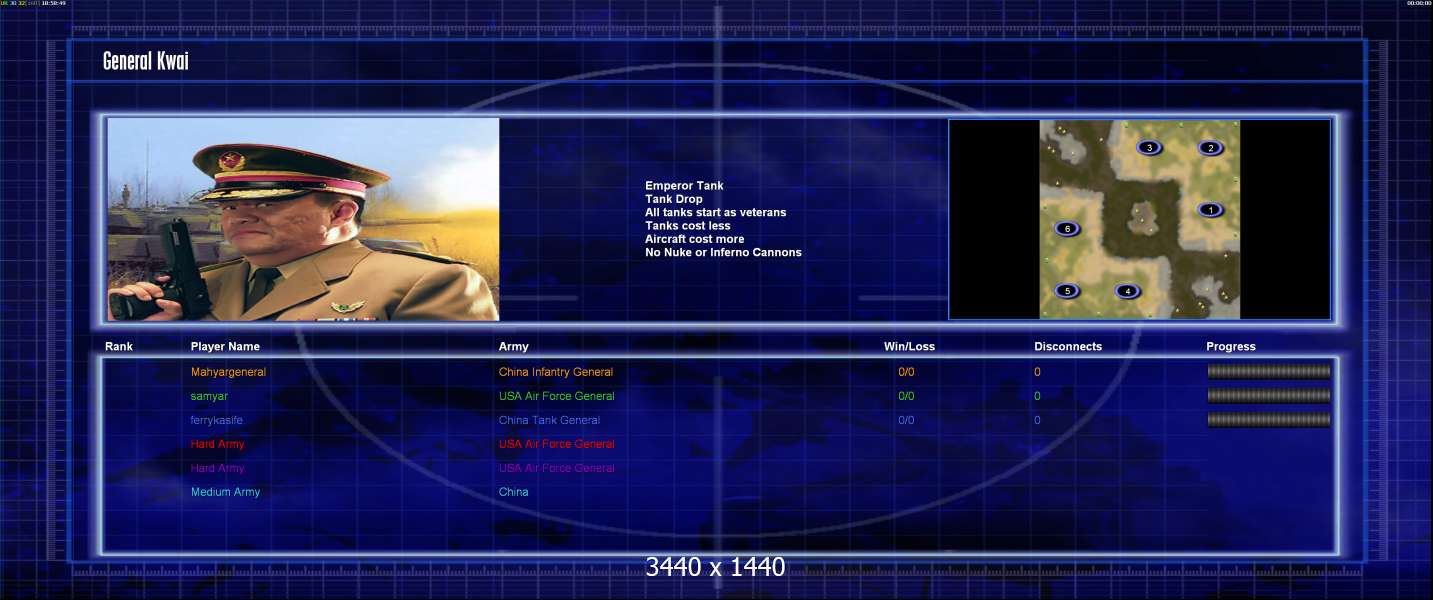The height and width of the screenshot is (600, 1433).
Task: Click the Tank Drop ability line
Action: click(674, 199)
